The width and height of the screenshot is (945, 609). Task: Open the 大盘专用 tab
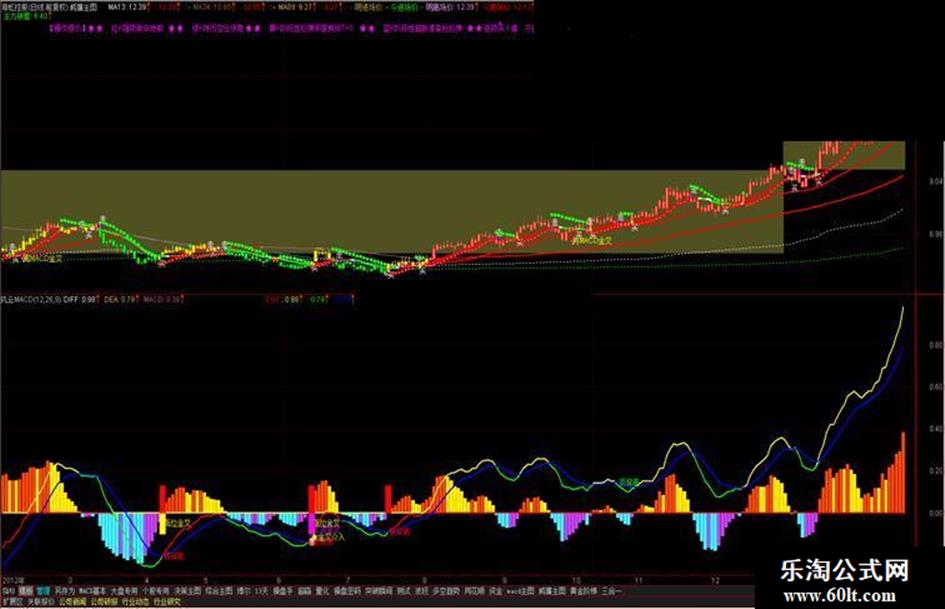(124, 592)
